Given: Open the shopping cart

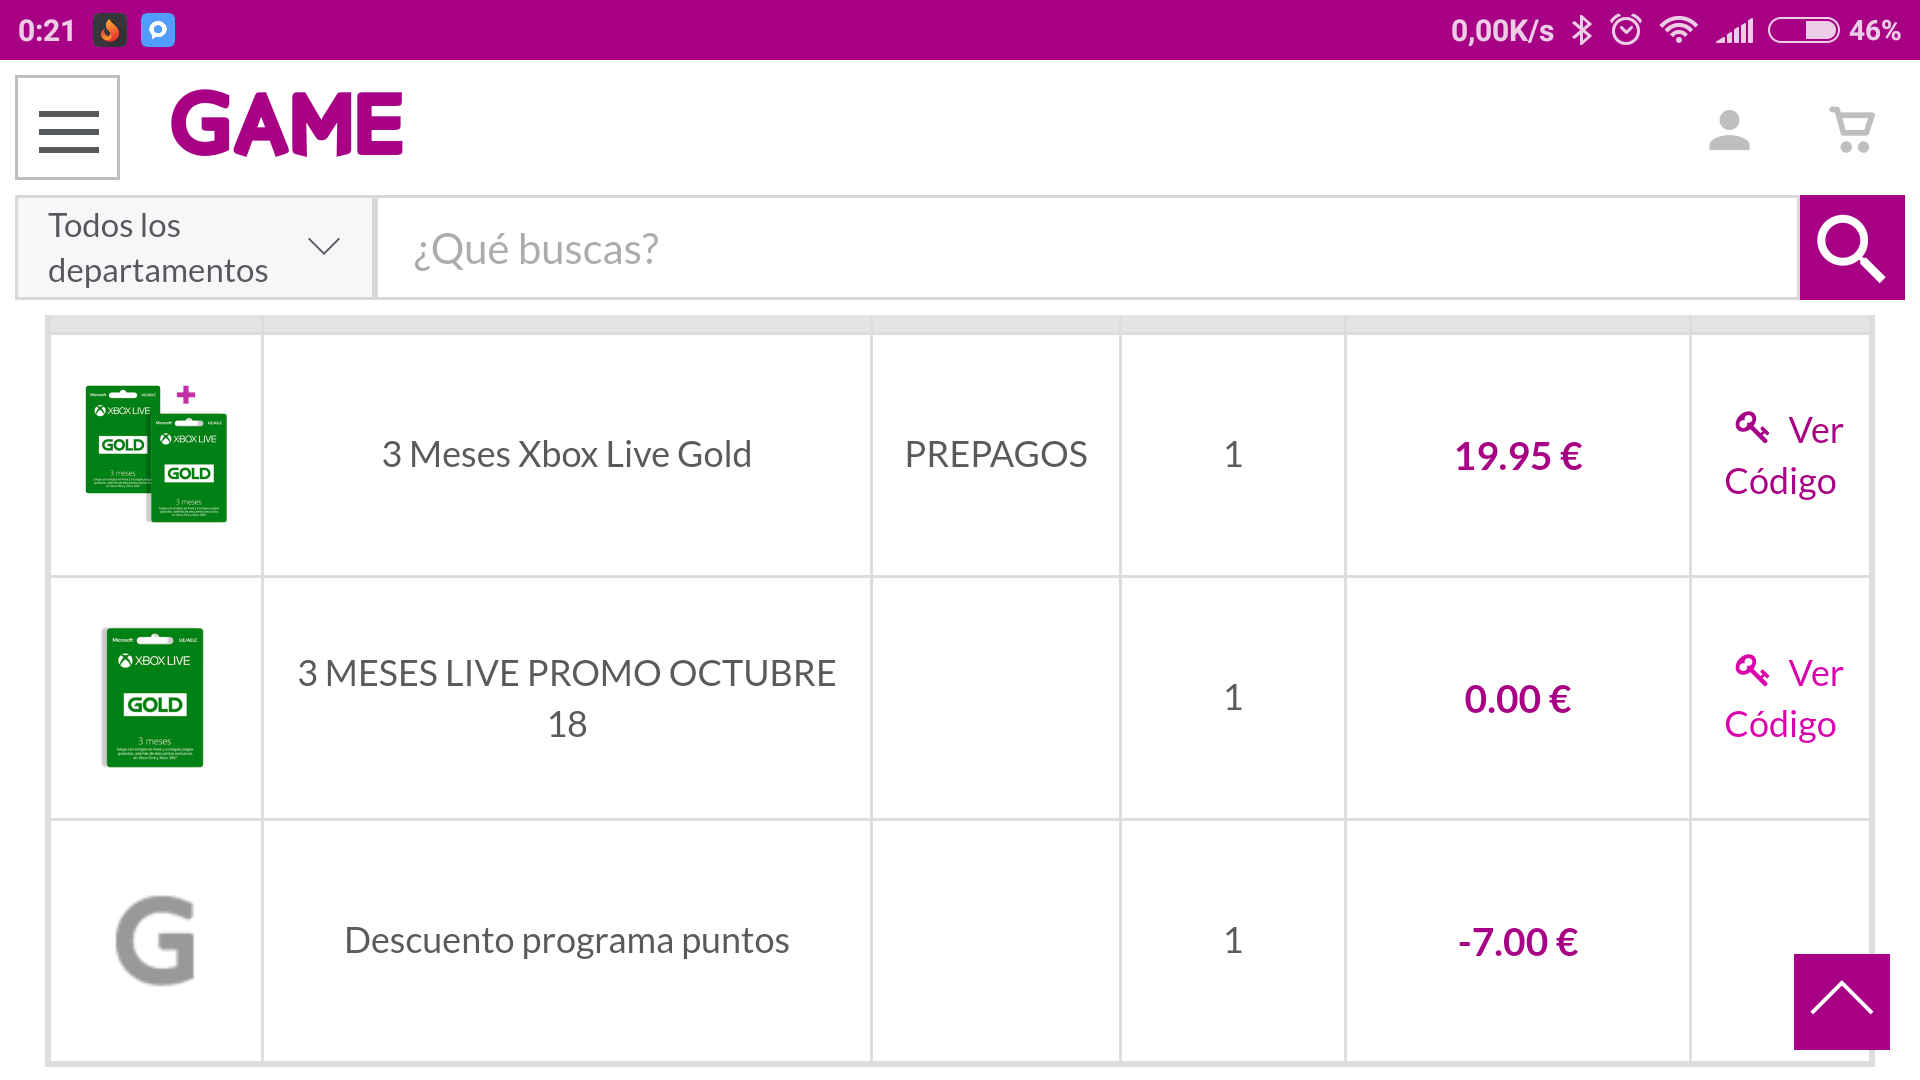Looking at the screenshot, I should pyautogui.click(x=1851, y=130).
